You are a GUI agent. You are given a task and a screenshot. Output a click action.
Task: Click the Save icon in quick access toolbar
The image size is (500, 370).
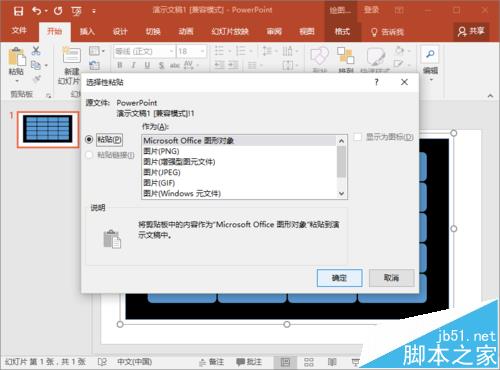(x=18, y=11)
